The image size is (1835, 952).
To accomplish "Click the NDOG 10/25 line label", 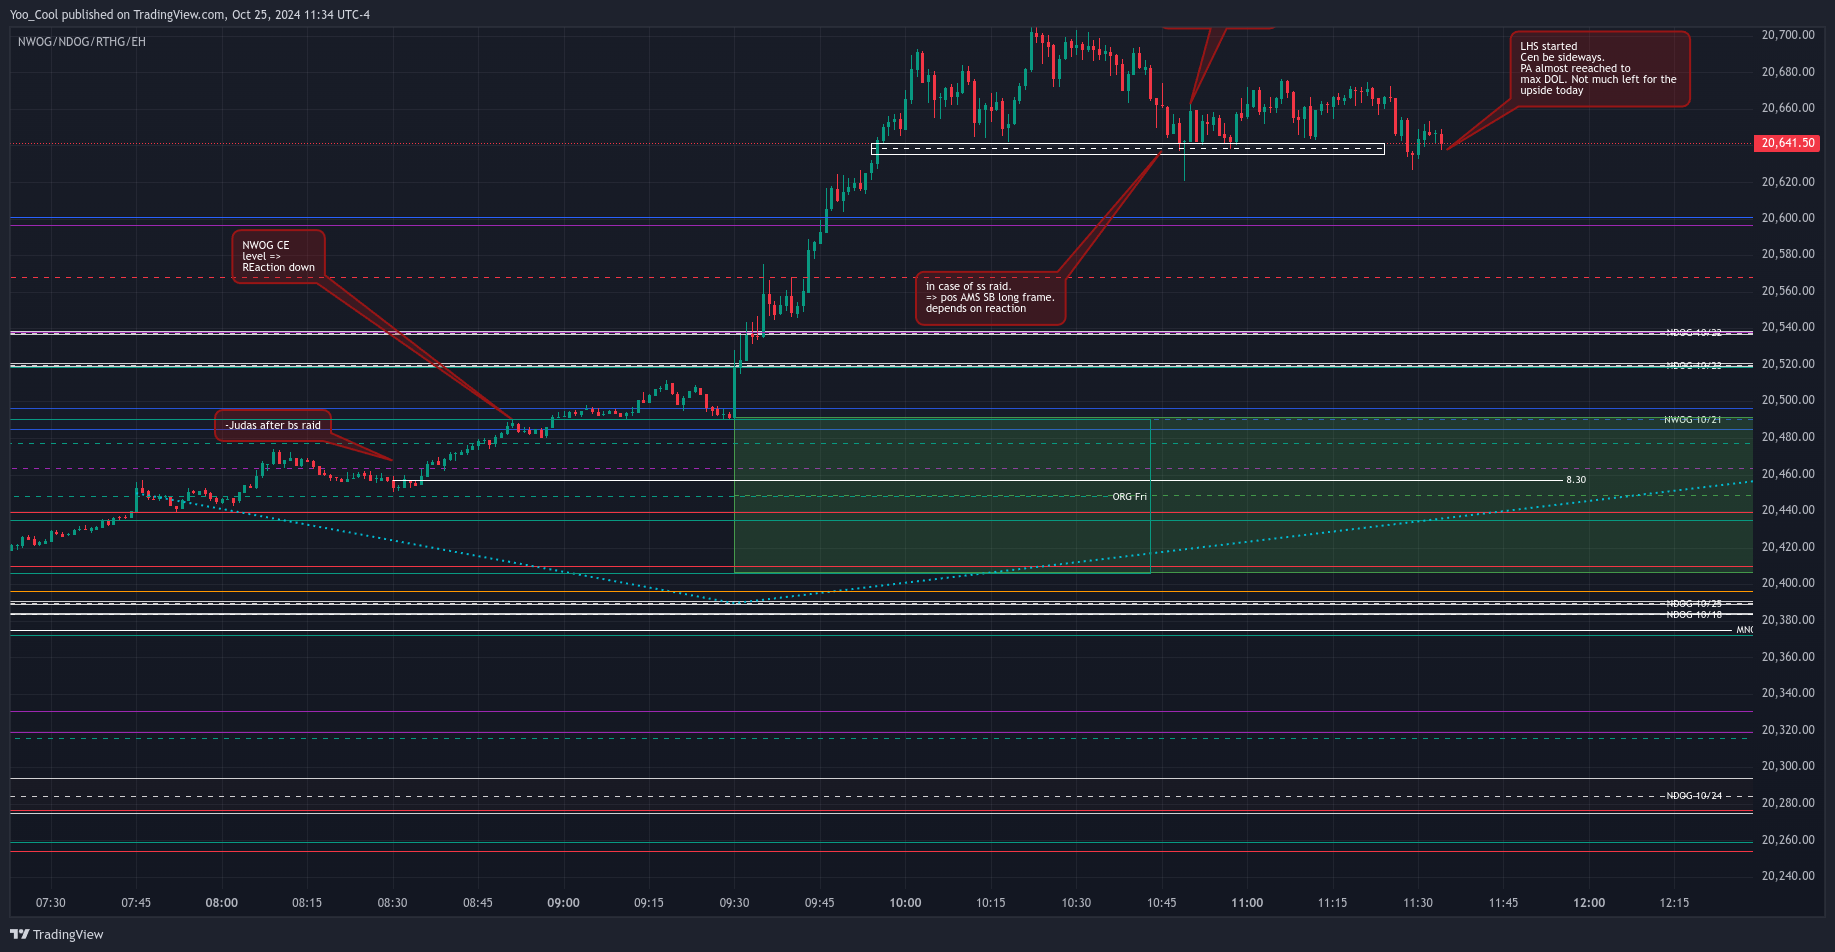I will tap(1694, 604).
